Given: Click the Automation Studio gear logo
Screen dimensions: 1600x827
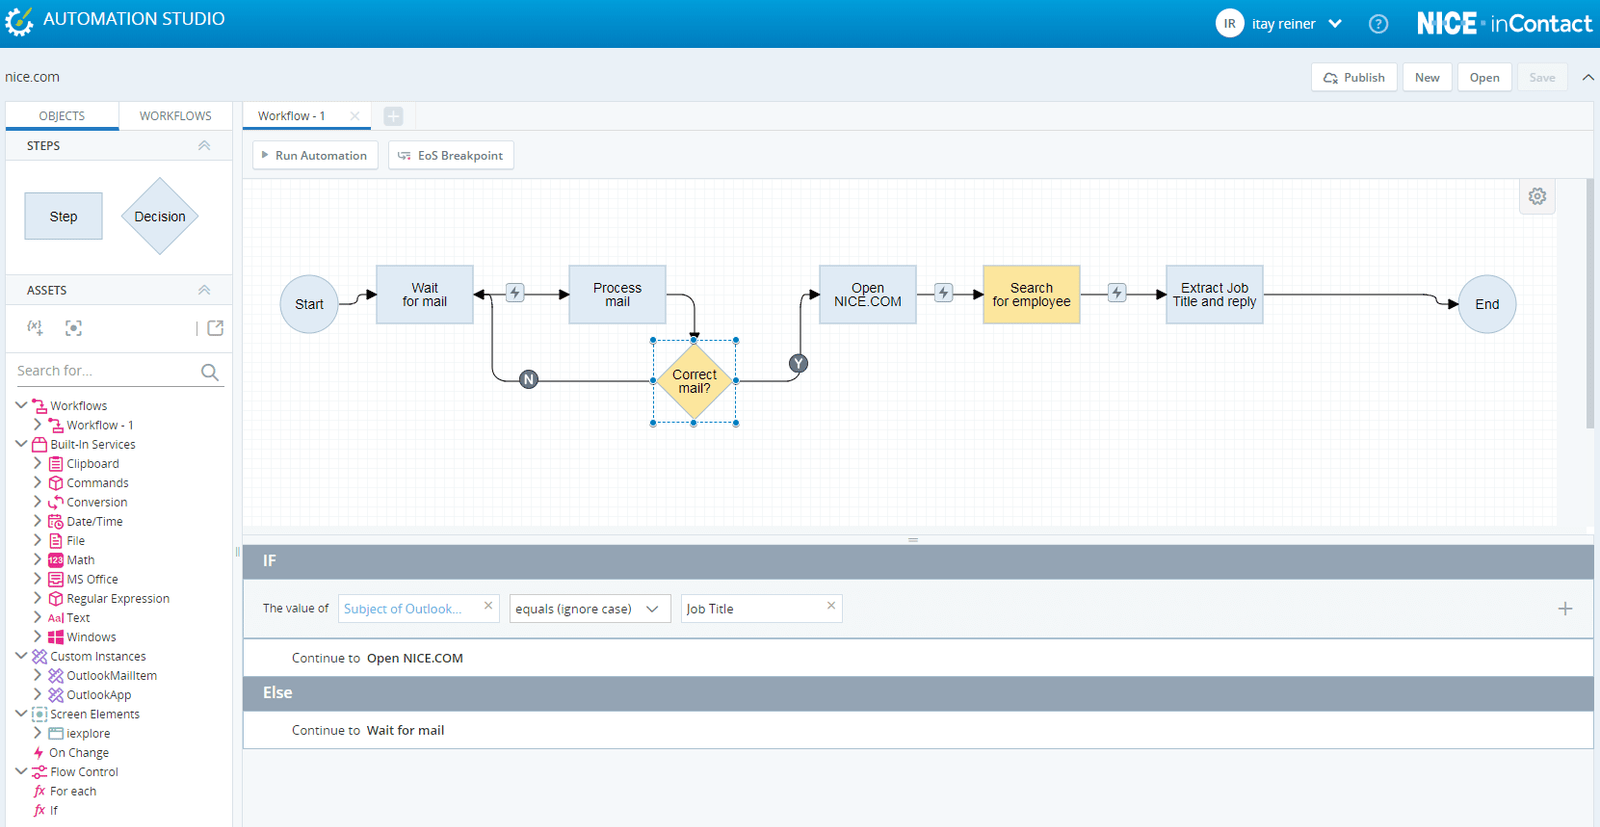Looking at the screenshot, I should pyautogui.click(x=19, y=21).
